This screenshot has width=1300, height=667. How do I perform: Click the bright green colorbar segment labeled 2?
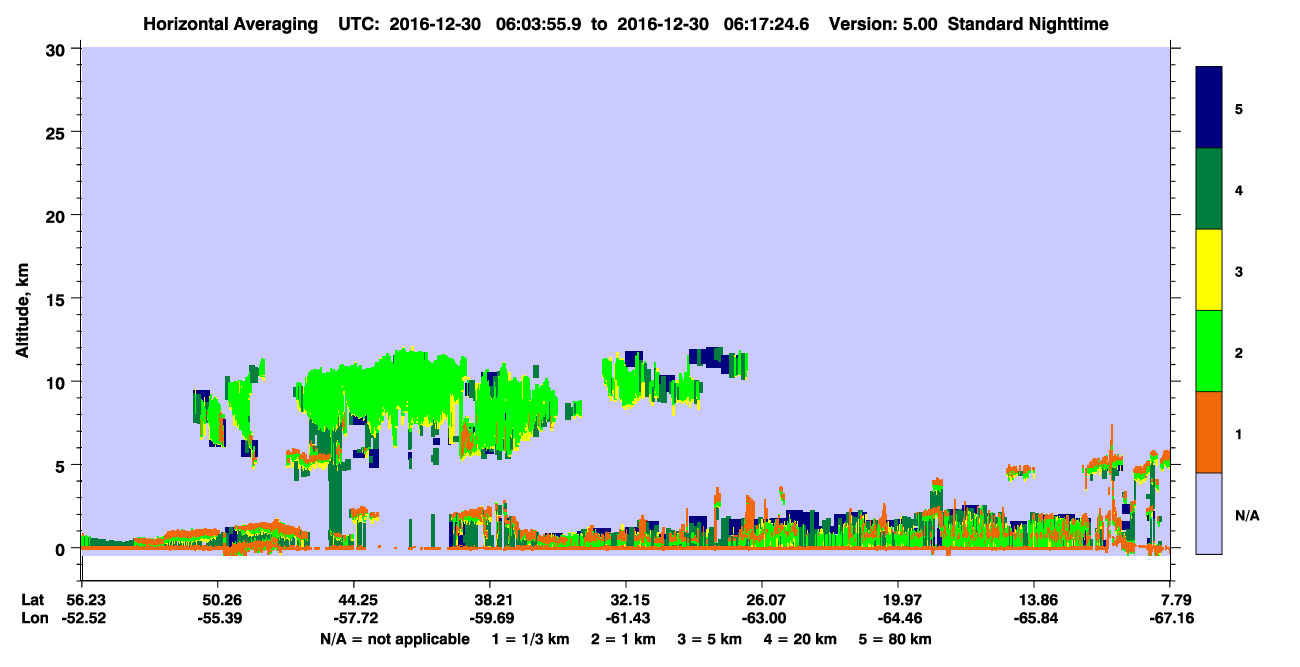pos(1209,351)
